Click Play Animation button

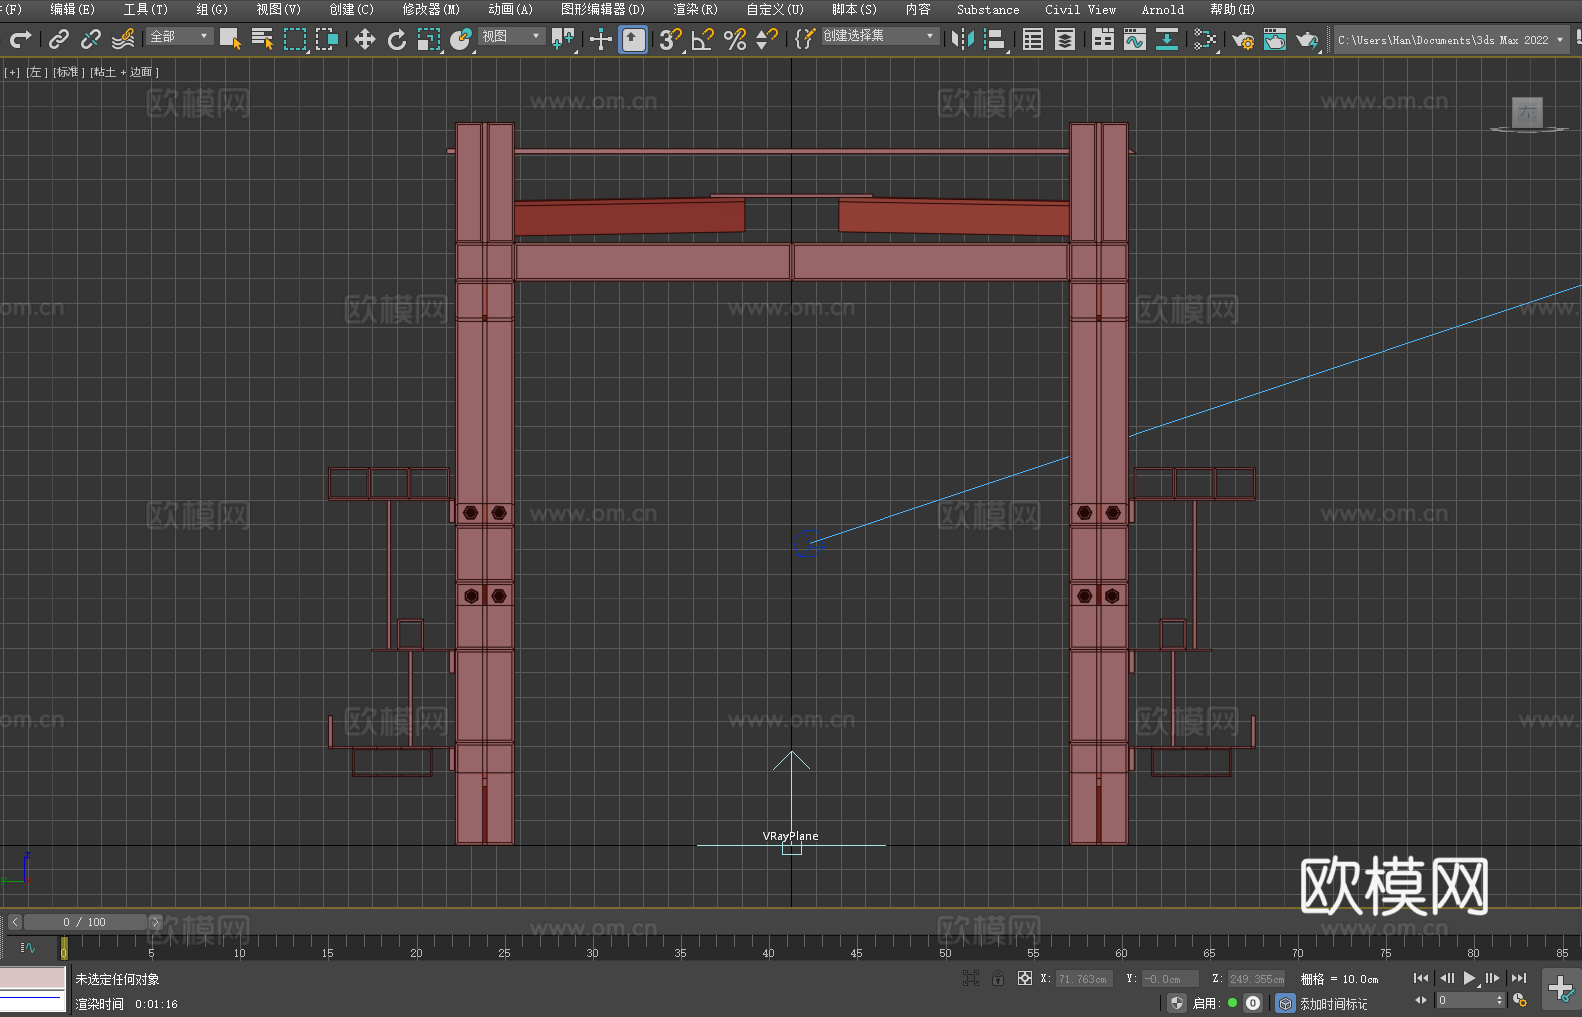pyautogui.click(x=1469, y=978)
